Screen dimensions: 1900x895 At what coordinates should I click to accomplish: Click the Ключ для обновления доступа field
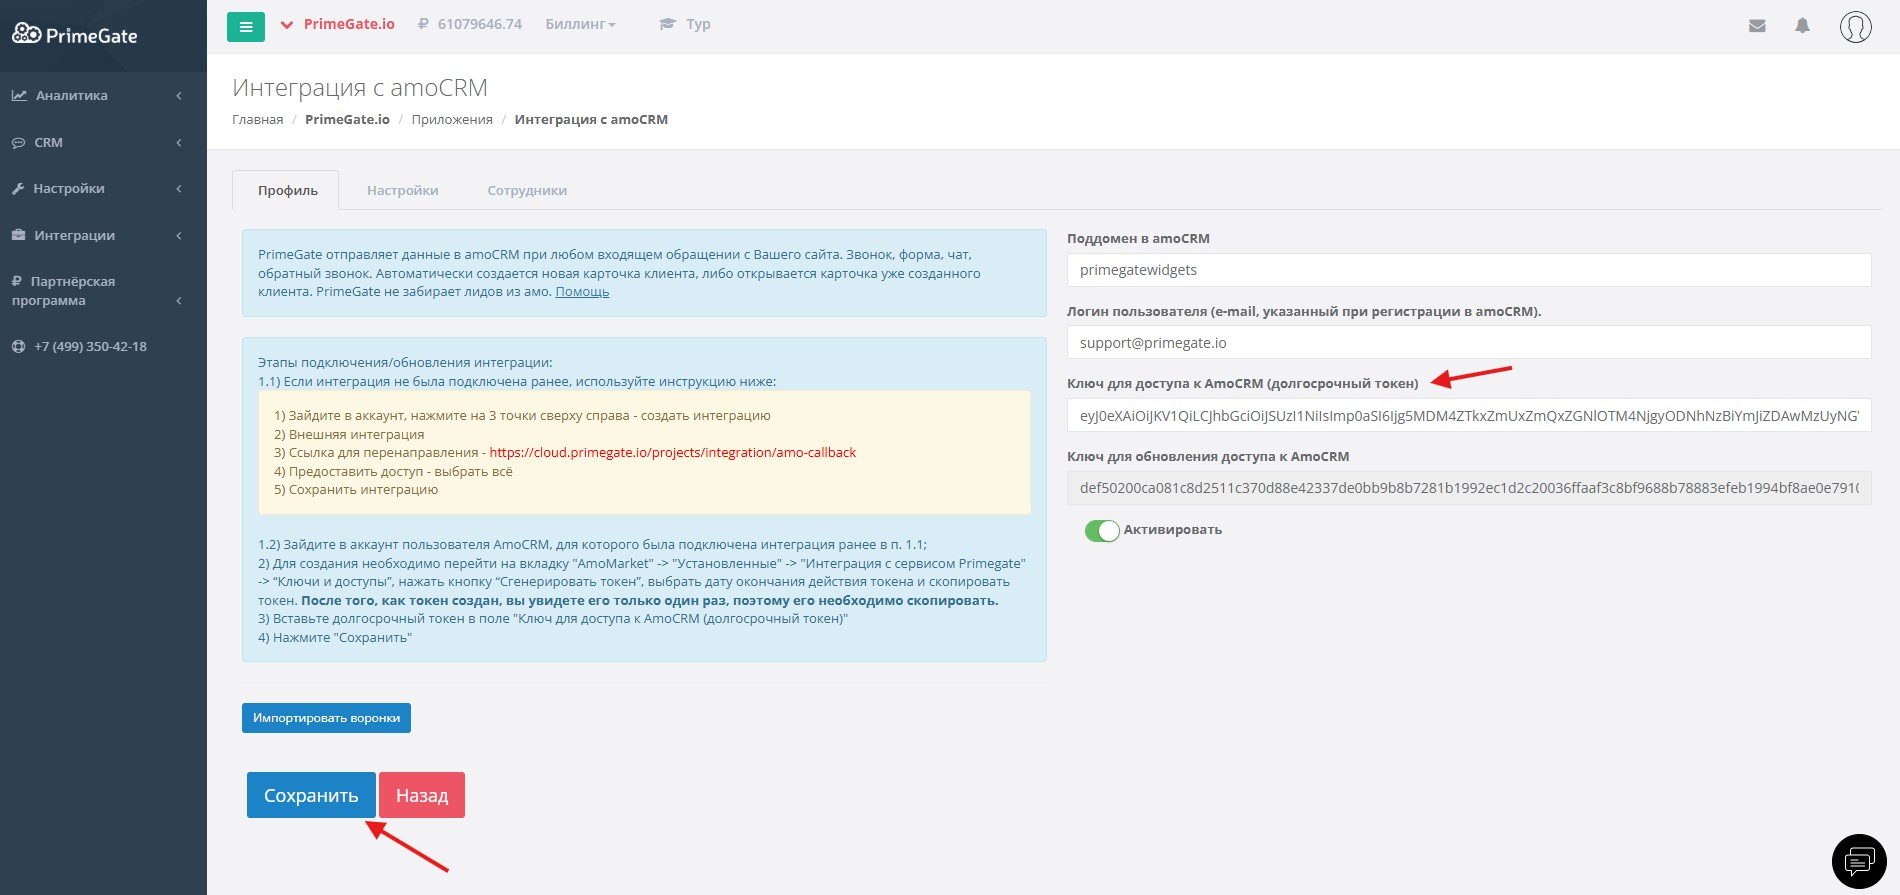tap(1469, 488)
